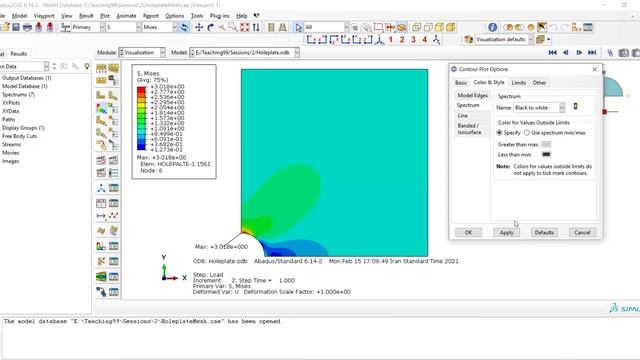Click the Box zoom tool
The height and width of the screenshot is (360, 640).
tap(233, 27)
